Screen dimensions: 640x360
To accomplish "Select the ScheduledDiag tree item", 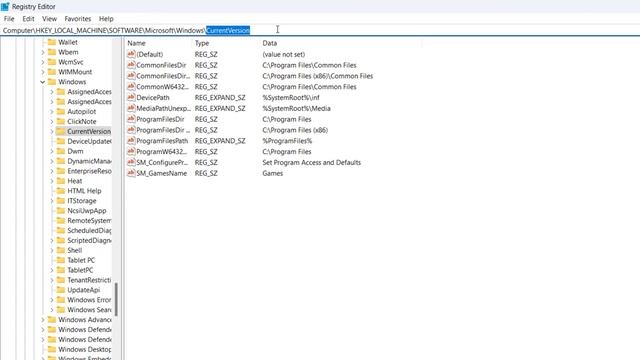I will pos(89,230).
